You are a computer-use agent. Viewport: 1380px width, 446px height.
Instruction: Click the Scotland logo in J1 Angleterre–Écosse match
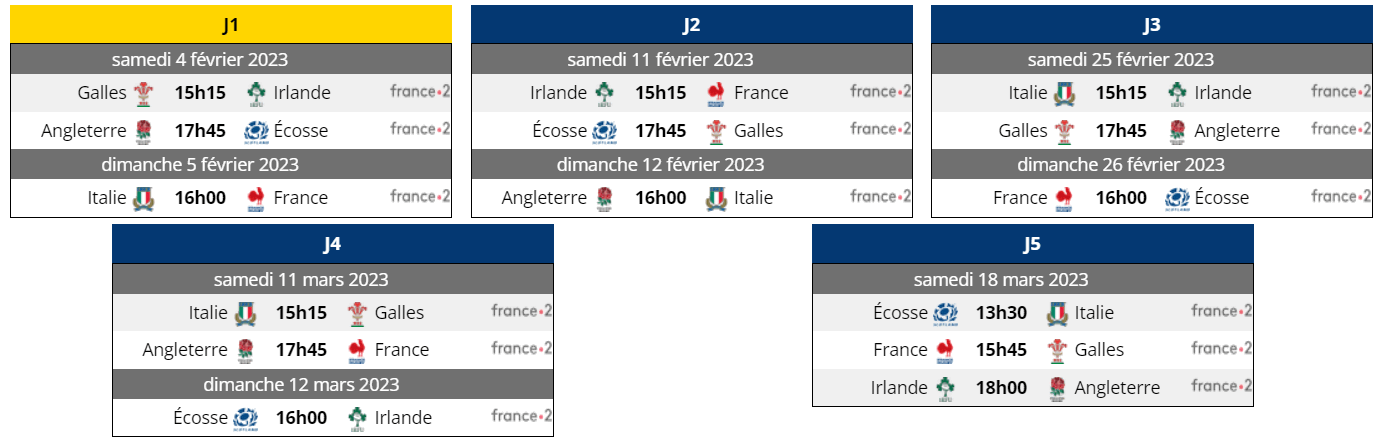point(256,131)
